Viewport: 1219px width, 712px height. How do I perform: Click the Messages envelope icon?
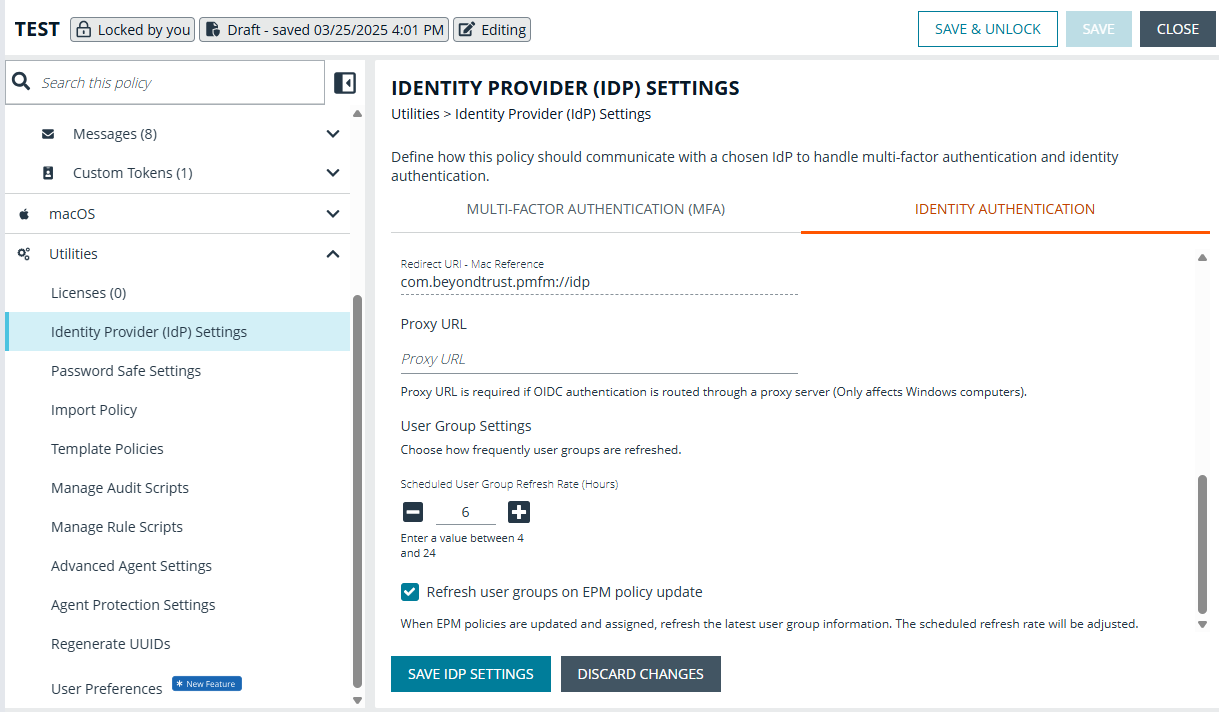point(47,133)
